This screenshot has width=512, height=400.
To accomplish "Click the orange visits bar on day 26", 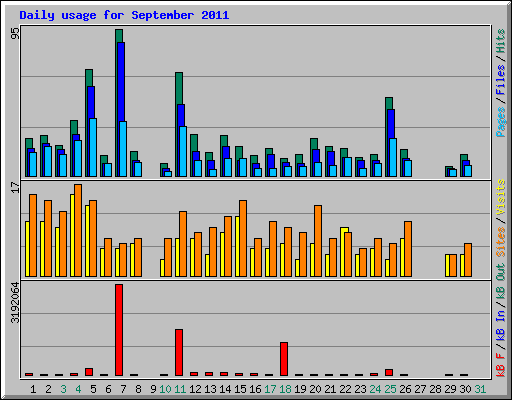I will [408, 249].
